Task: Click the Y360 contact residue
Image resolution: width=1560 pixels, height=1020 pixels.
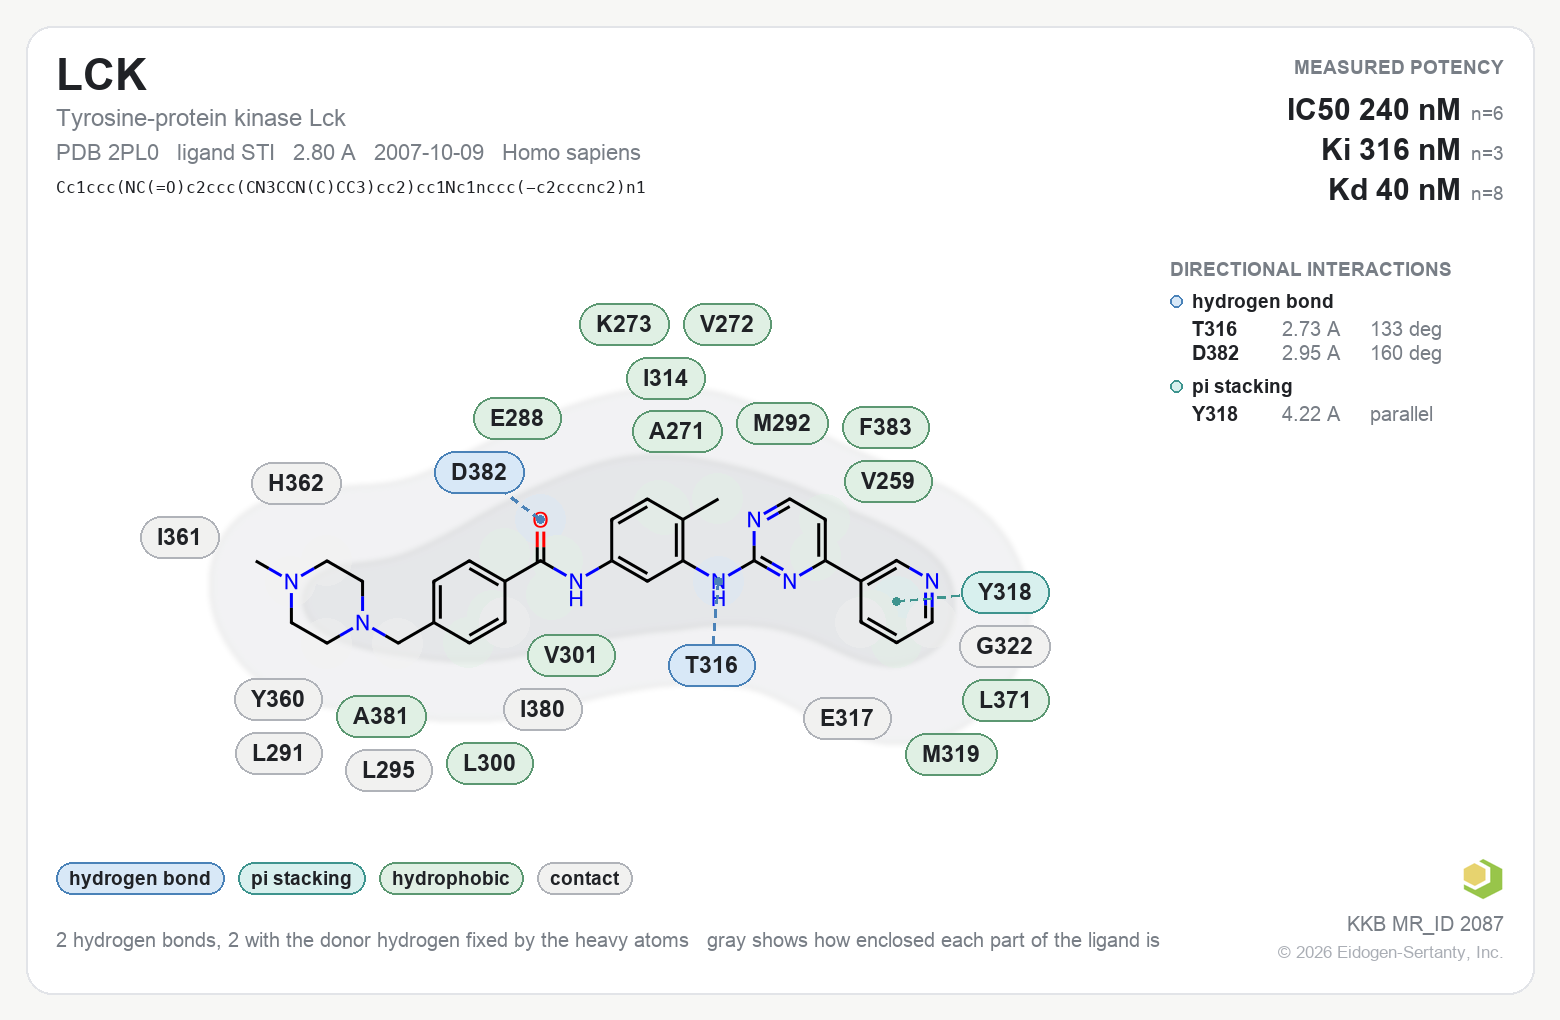Action: point(278,699)
